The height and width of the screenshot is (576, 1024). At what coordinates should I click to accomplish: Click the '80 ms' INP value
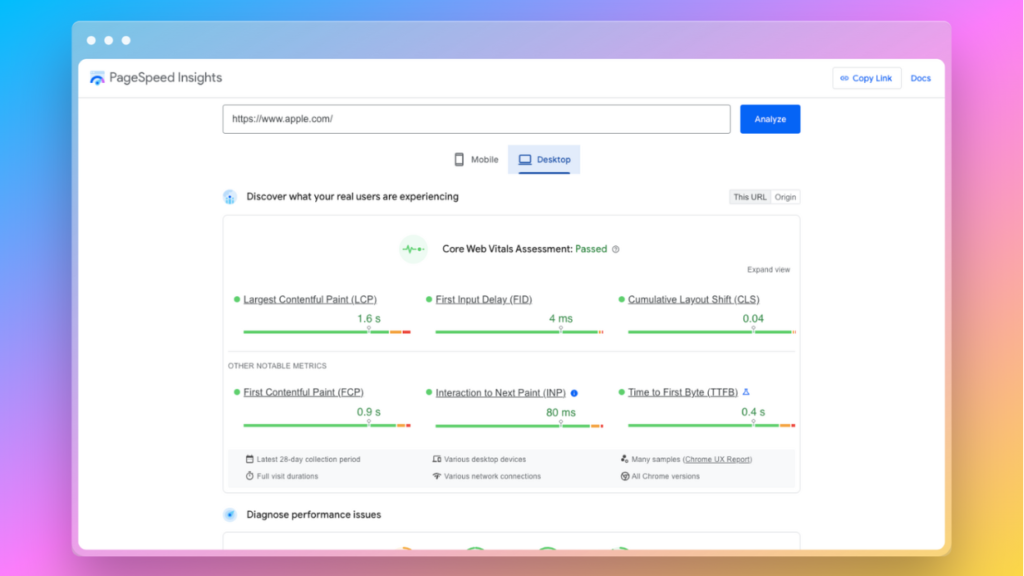561,412
